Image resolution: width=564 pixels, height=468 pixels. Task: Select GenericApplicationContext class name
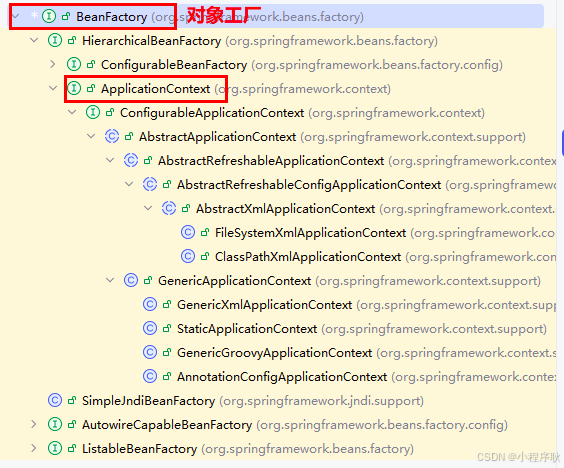tap(235, 281)
